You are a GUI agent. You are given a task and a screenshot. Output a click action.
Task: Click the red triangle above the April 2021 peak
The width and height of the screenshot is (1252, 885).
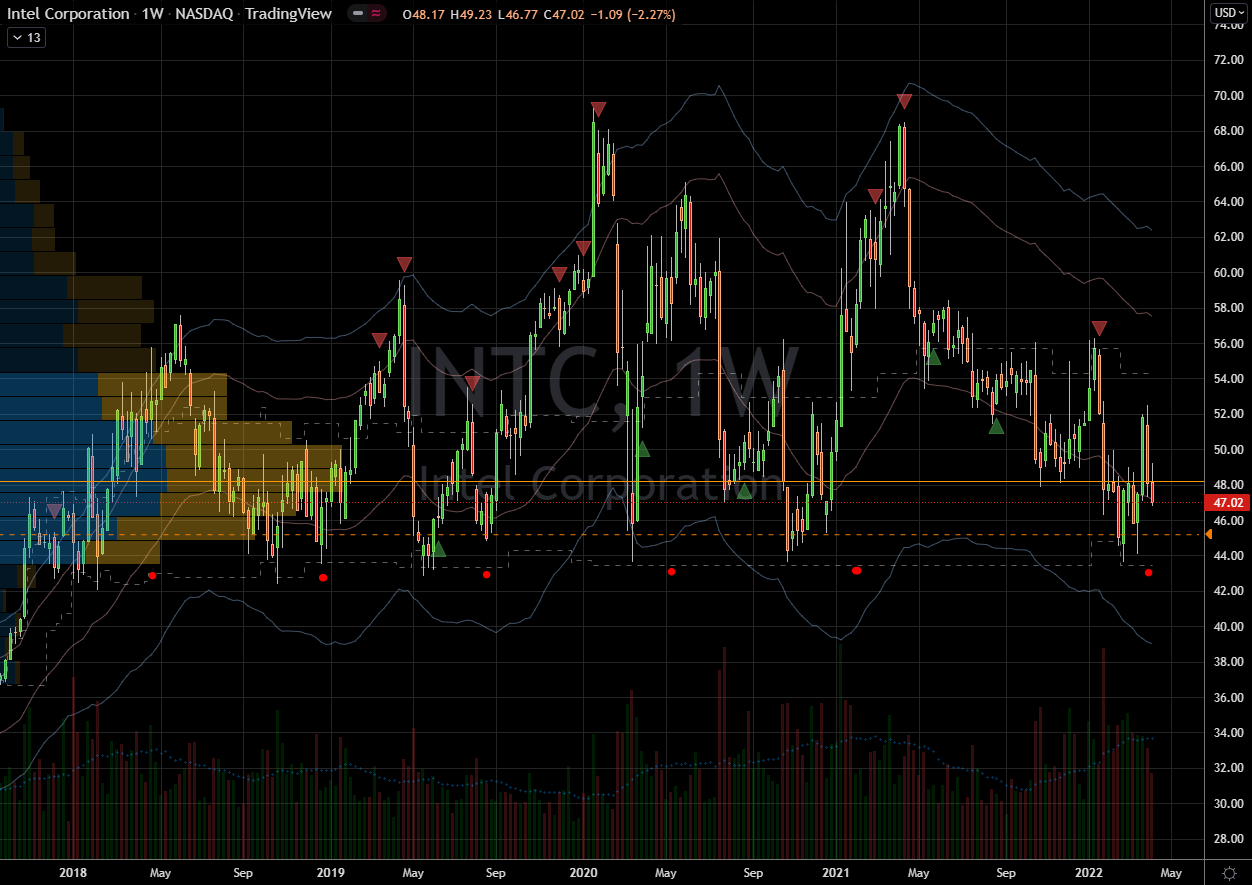click(x=904, y=101)
